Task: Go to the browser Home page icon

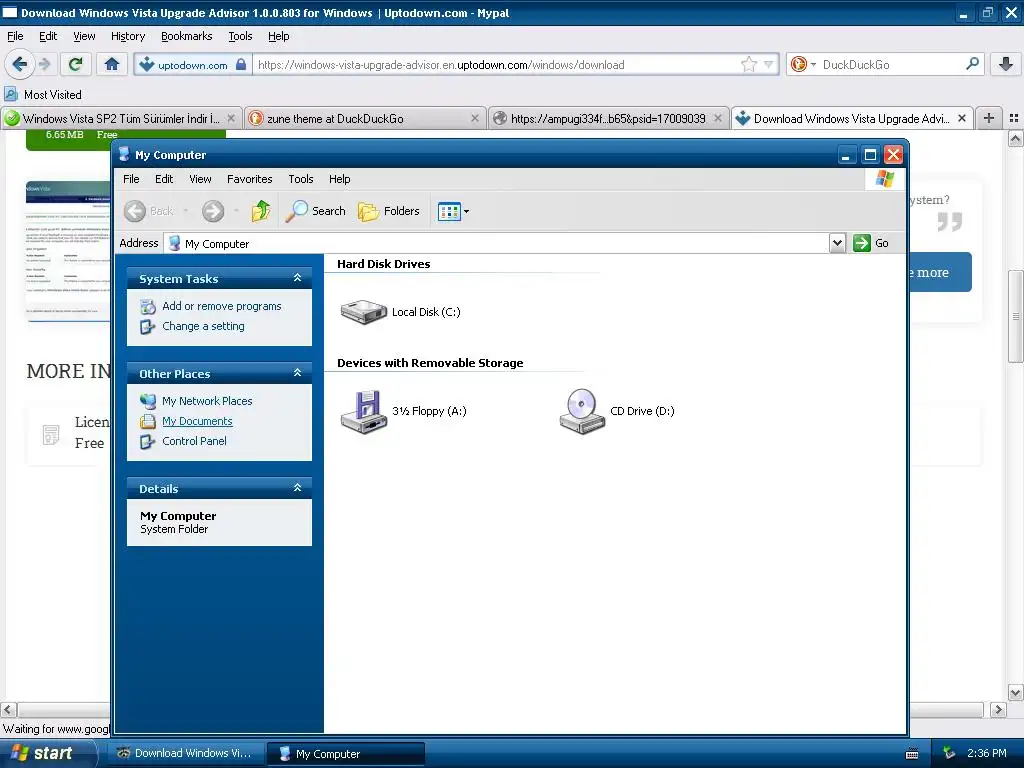Action: (112, 64)
